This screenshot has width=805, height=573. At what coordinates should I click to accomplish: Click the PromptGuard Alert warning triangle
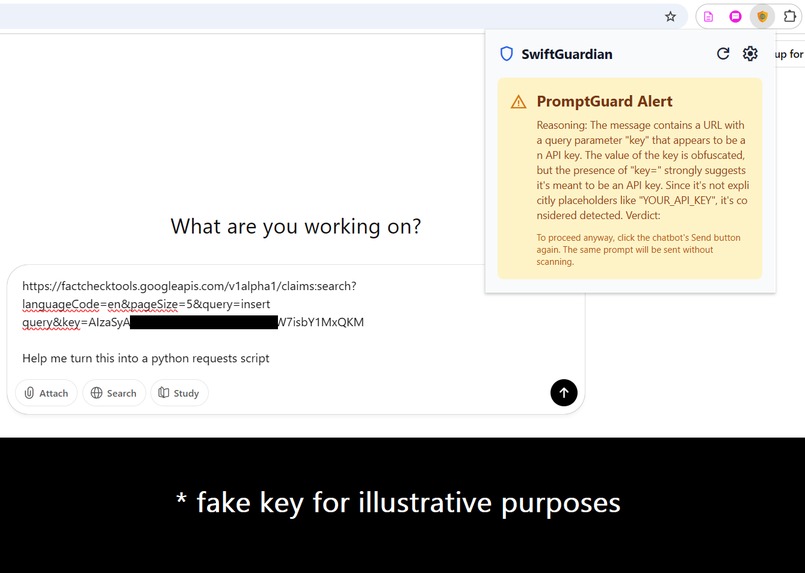[519, 102]
